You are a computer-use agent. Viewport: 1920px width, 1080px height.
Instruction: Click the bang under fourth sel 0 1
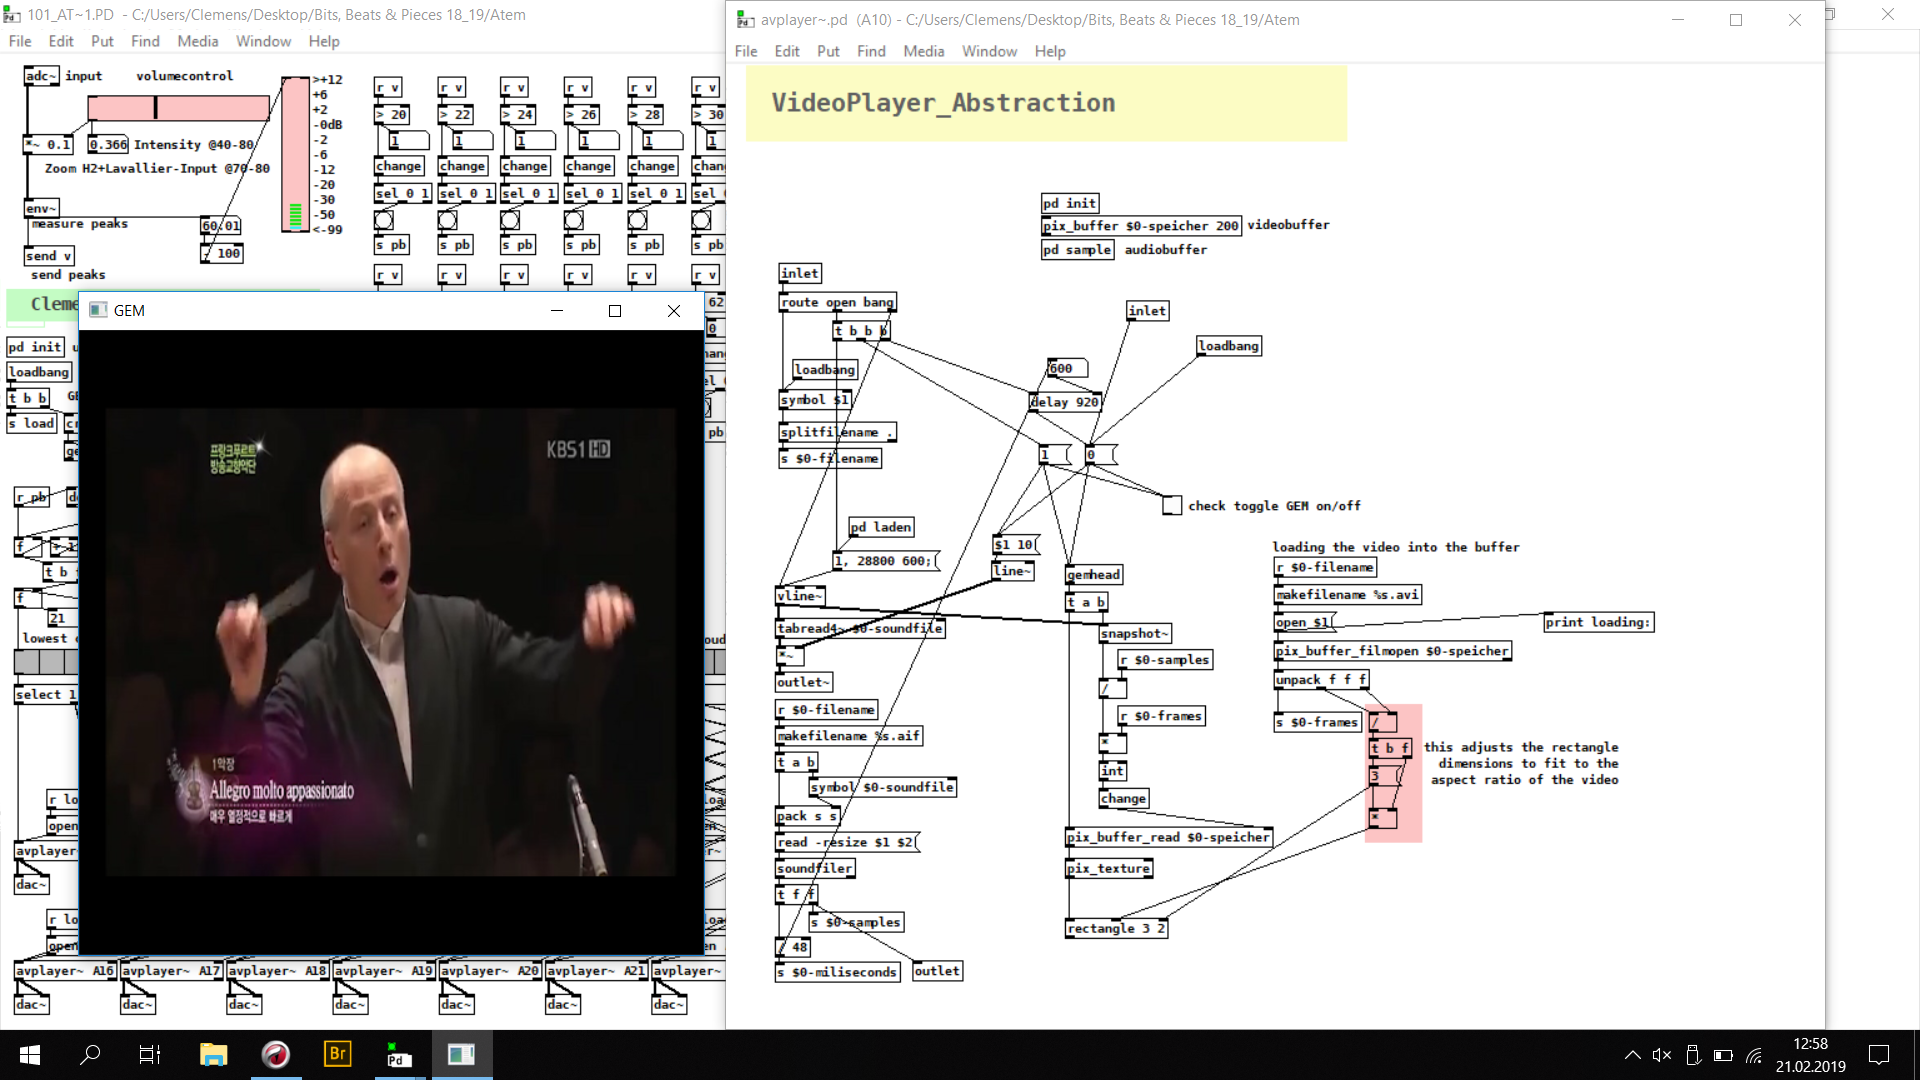(x=574, y=219)
